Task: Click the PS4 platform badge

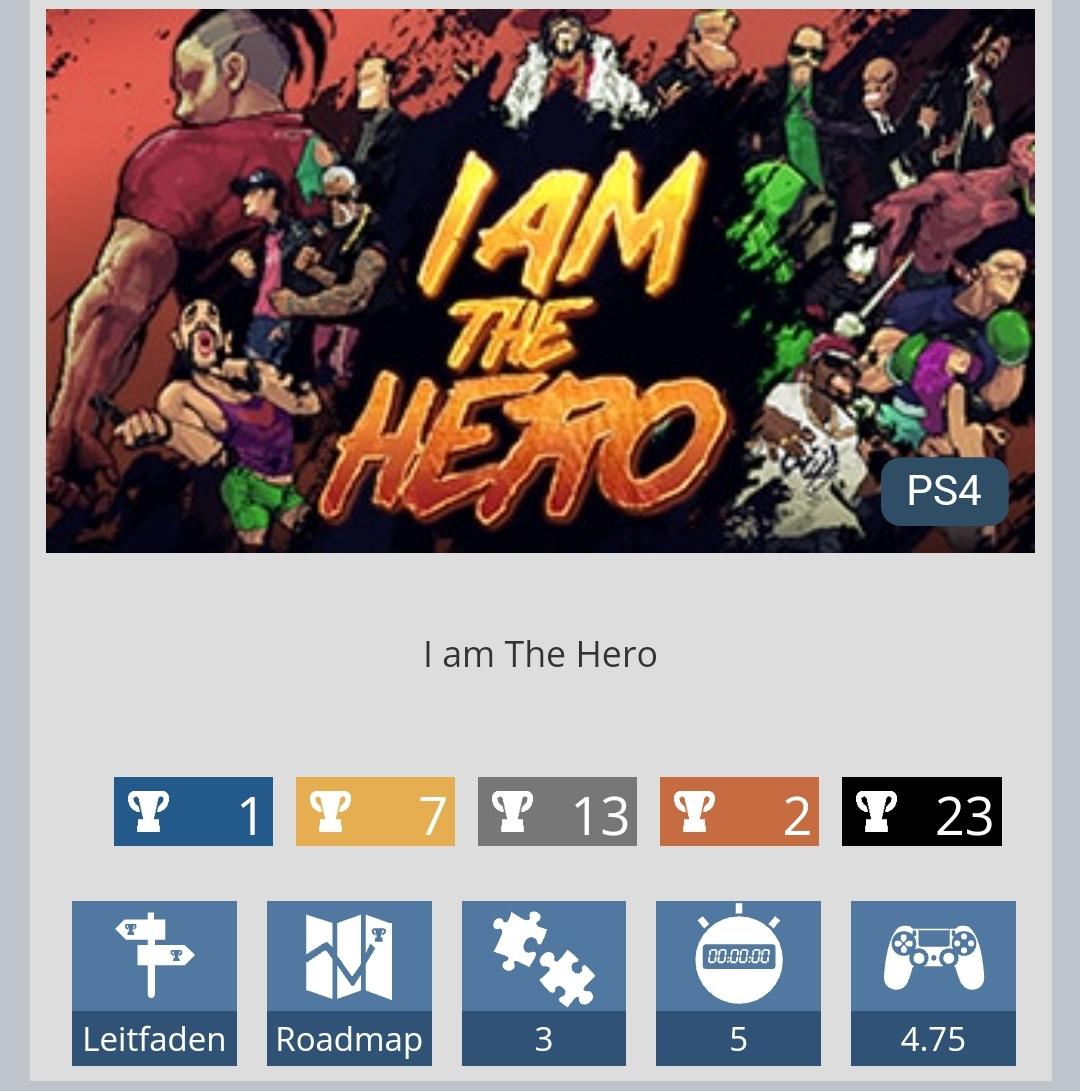Action: click(x=944, y=491)
